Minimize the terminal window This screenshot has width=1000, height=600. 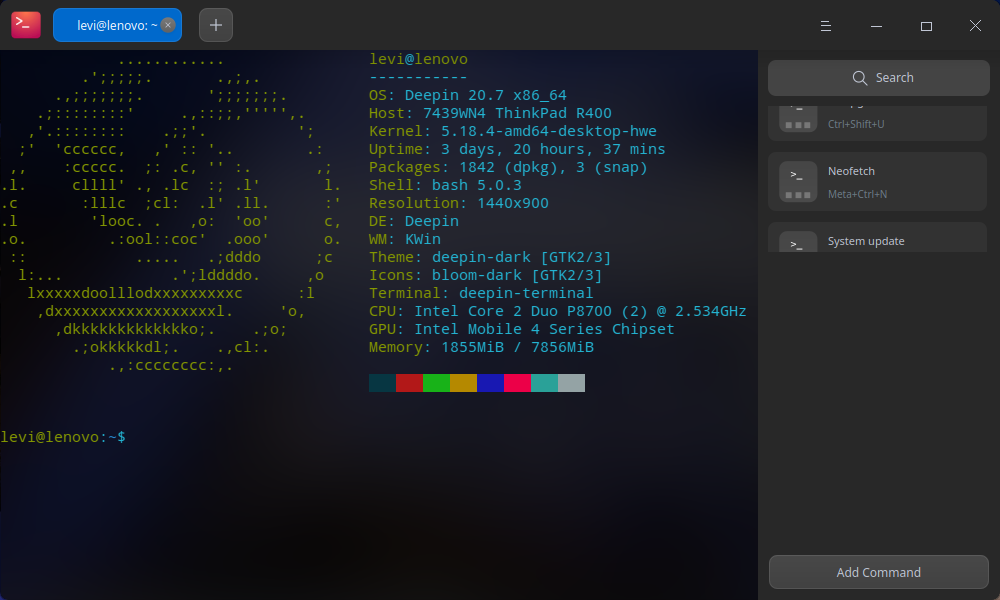click(x=876, y=26)
